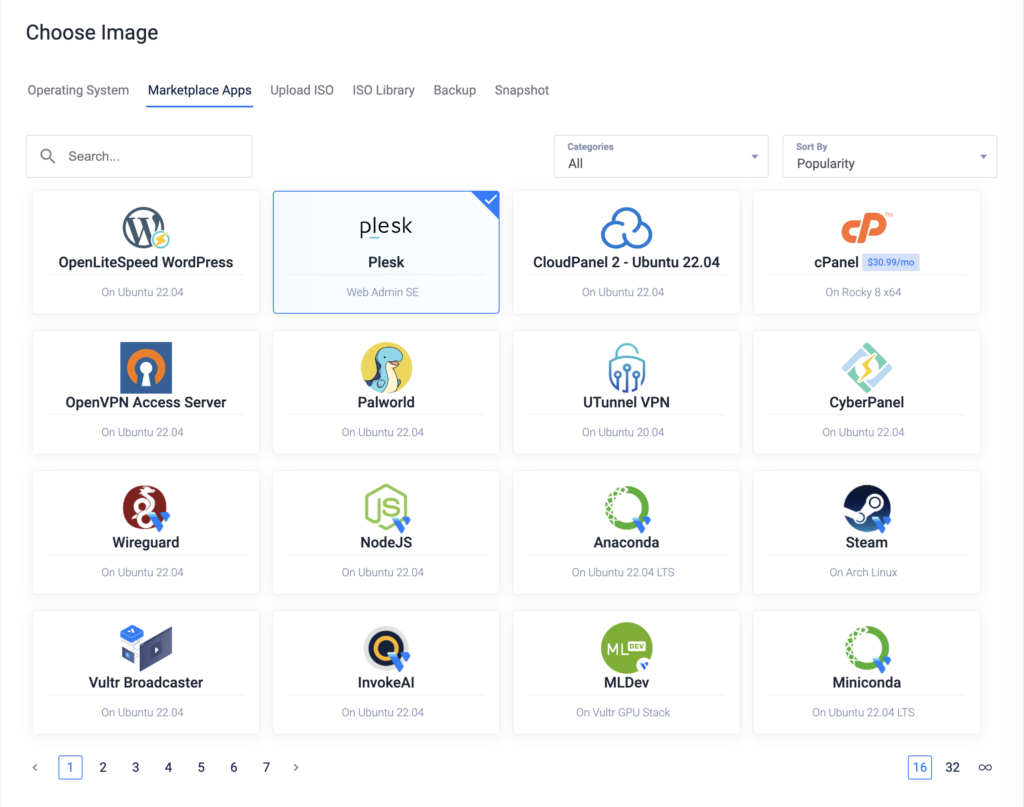Click the search magnifier icon
This screenshot has height=807, width=1024.
point(48,156)
